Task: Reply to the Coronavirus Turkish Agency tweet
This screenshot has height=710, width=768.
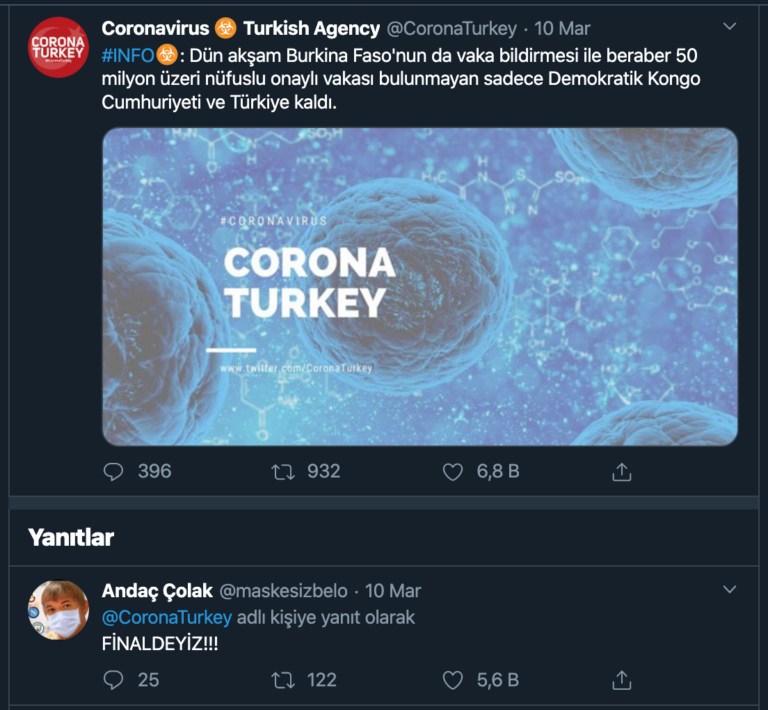Action: [x=113, y=472]
